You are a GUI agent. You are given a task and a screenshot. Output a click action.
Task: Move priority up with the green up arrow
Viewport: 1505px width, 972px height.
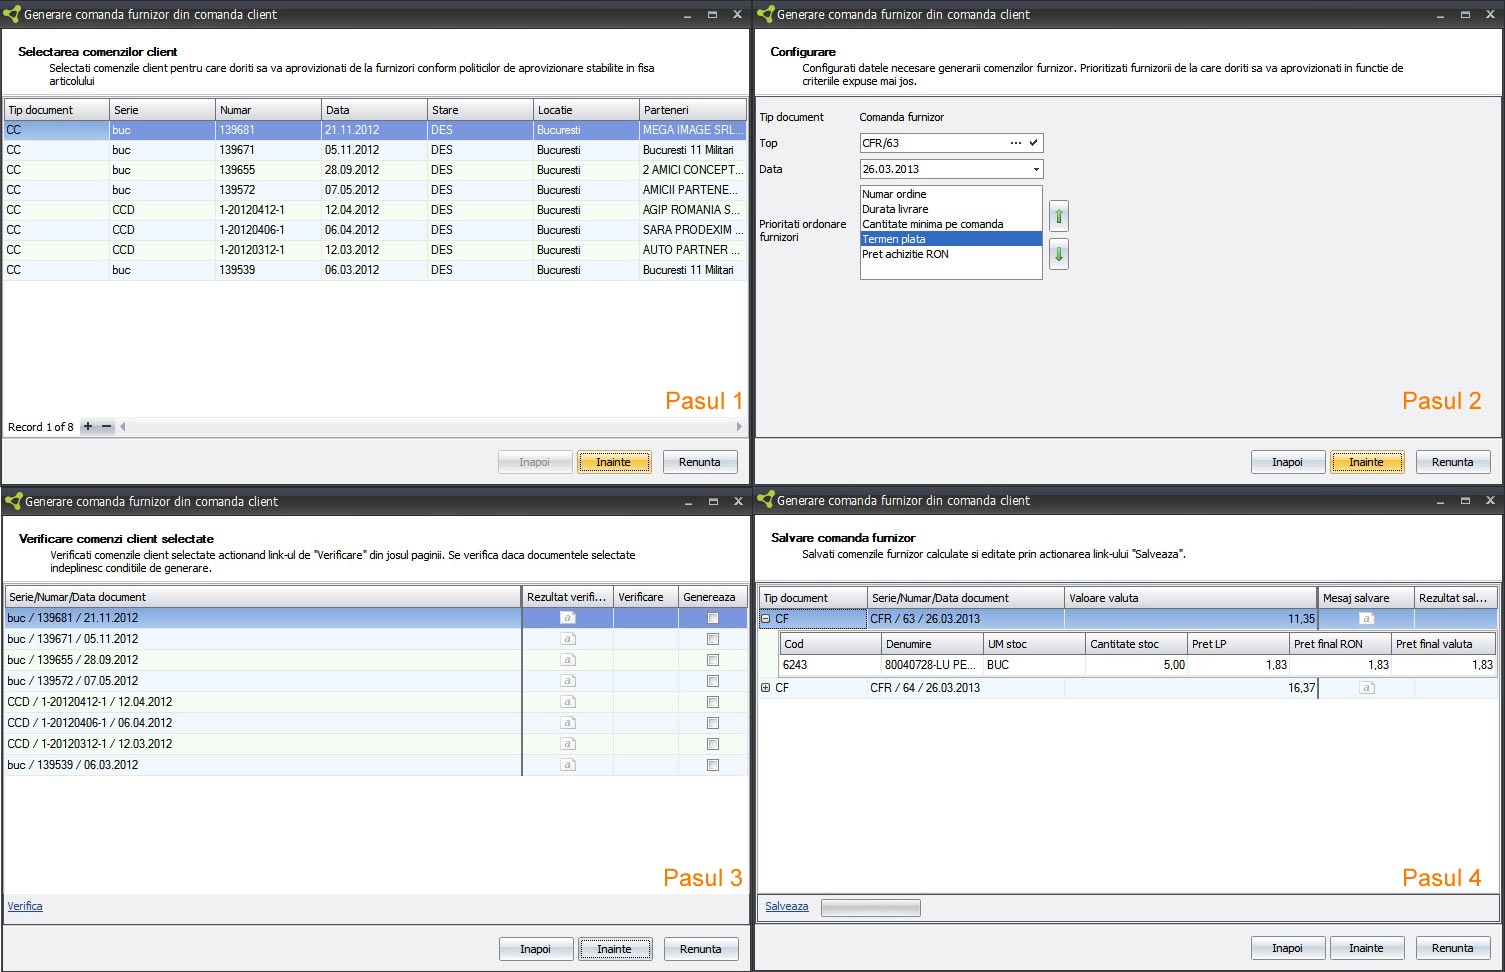1059,216
